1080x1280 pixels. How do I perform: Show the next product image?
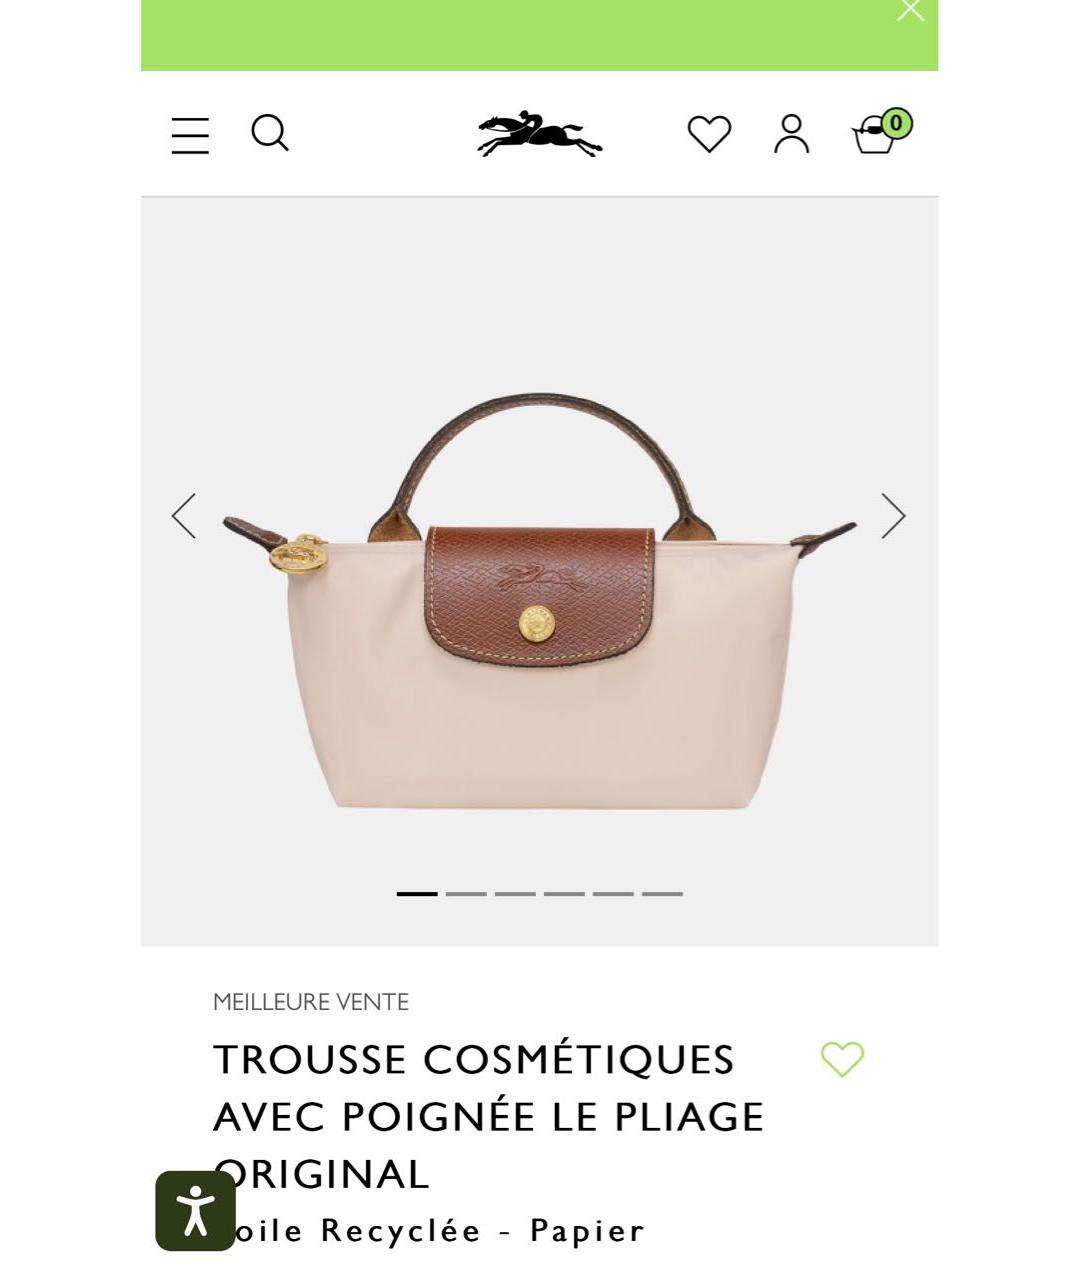(893, 516)
